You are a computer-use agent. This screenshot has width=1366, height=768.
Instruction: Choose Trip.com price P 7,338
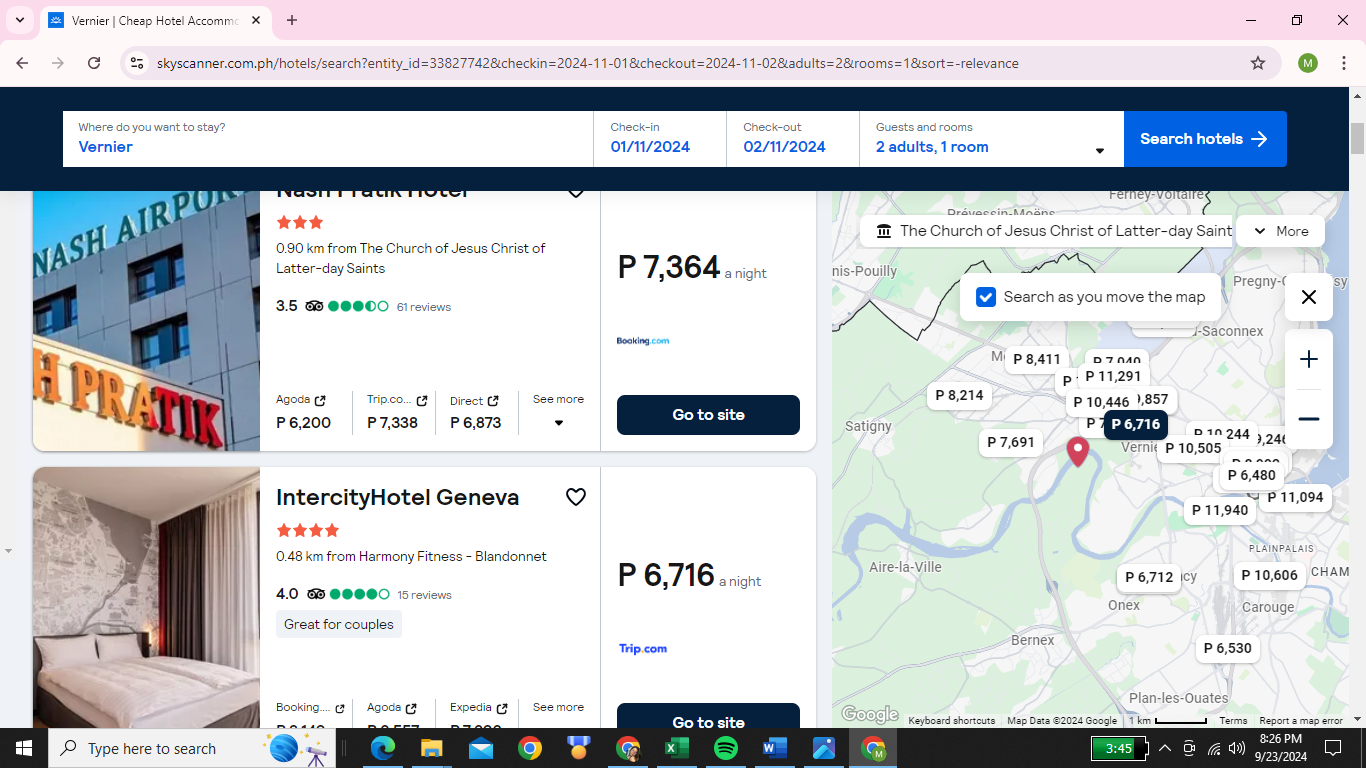click(x=392, y=422)
